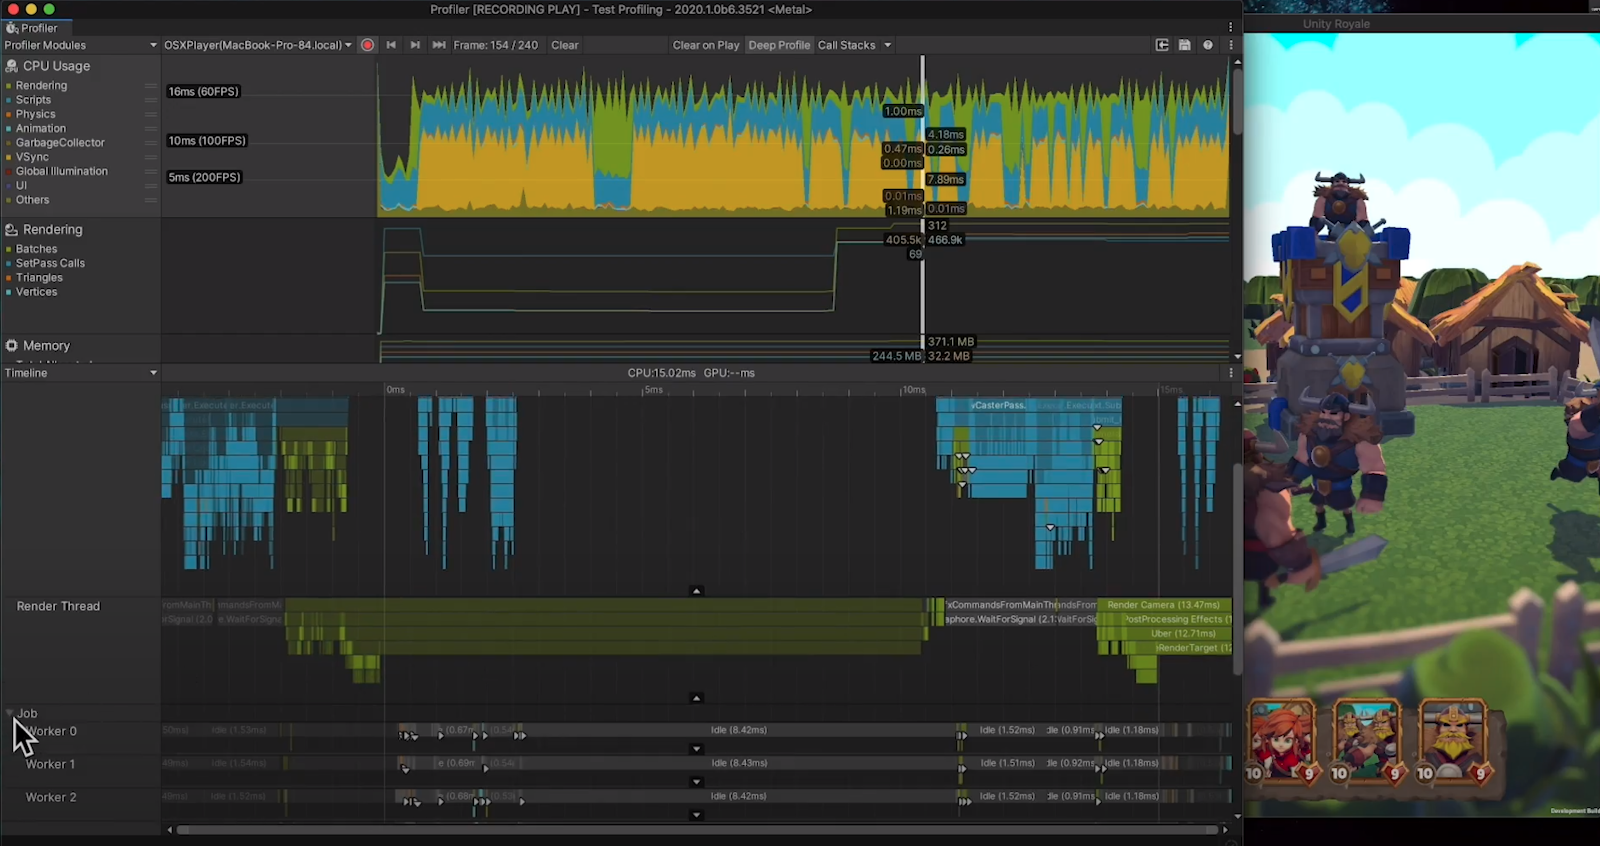Image resolution: width=1600 pixels, height=846 pixels.
Task: Toggle Rendering category in the CPU chart
Action: [35, 86]
